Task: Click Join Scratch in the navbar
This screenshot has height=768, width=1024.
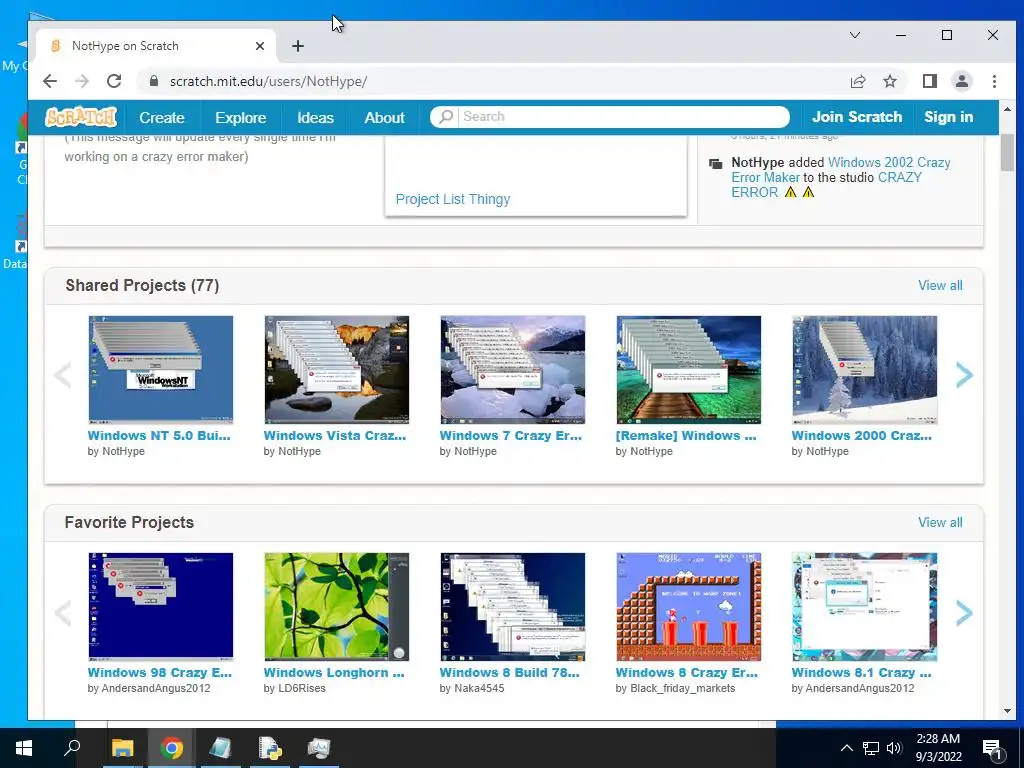Action: click(857, 117)
